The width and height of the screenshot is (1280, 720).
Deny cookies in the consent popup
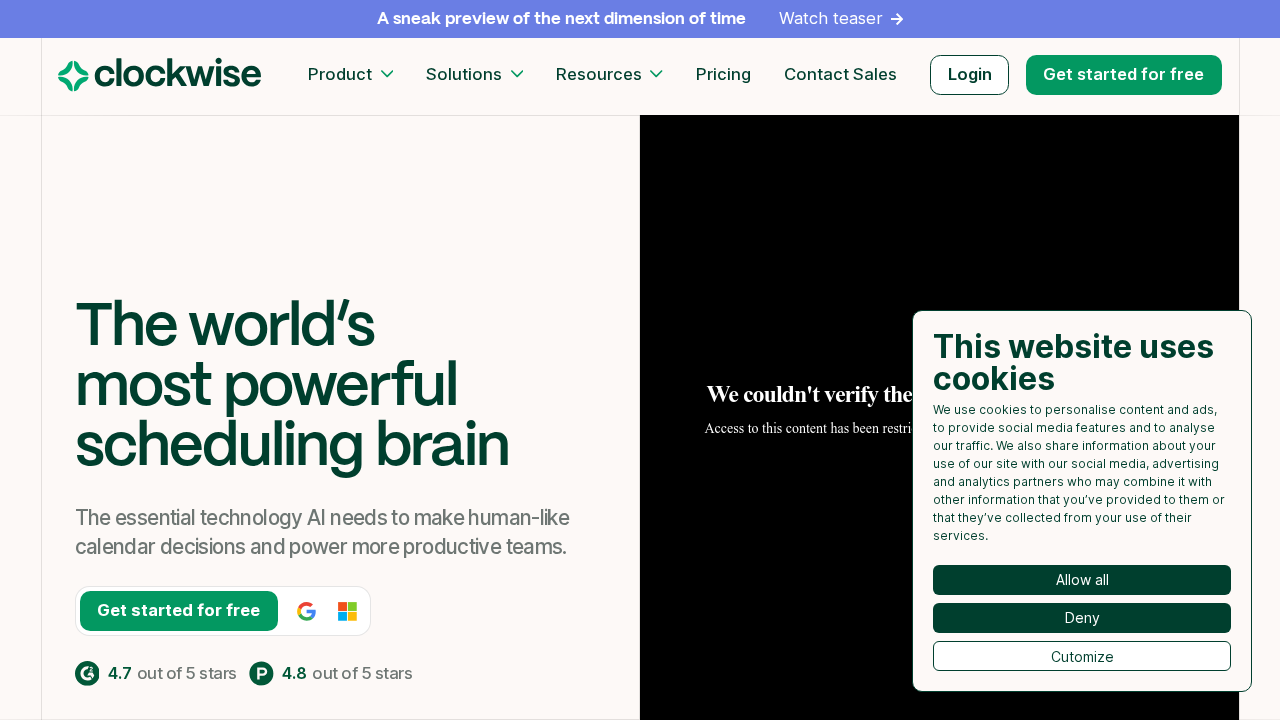tap(1081, 618)
